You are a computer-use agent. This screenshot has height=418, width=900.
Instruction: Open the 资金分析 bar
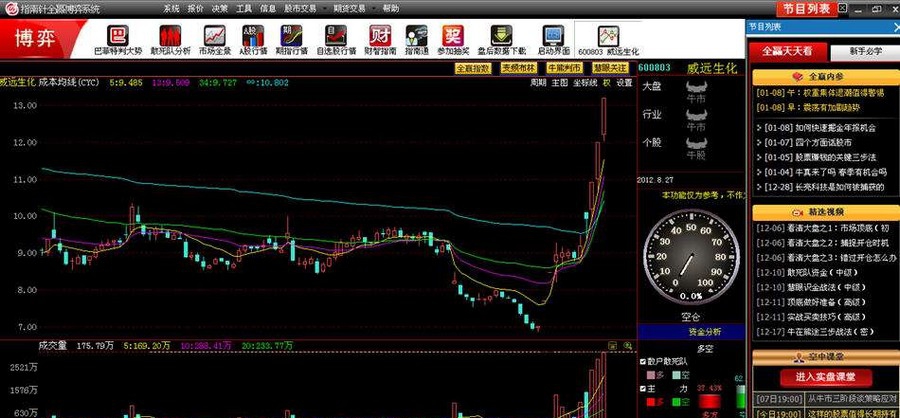[692, 331]
